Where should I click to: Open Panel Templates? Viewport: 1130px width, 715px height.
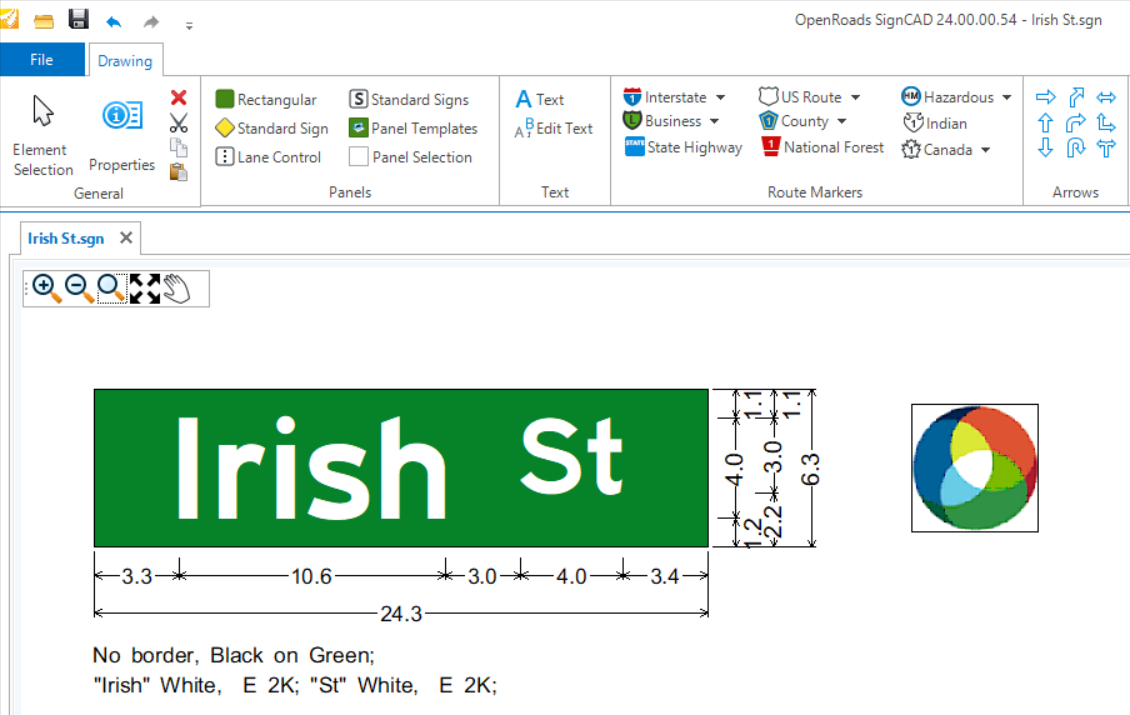point(413,128)
